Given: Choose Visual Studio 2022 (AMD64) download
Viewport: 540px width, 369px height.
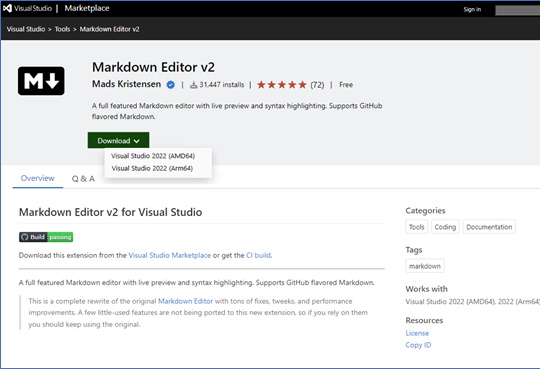Looking at the screenshot, I should [x=153, y=156].
